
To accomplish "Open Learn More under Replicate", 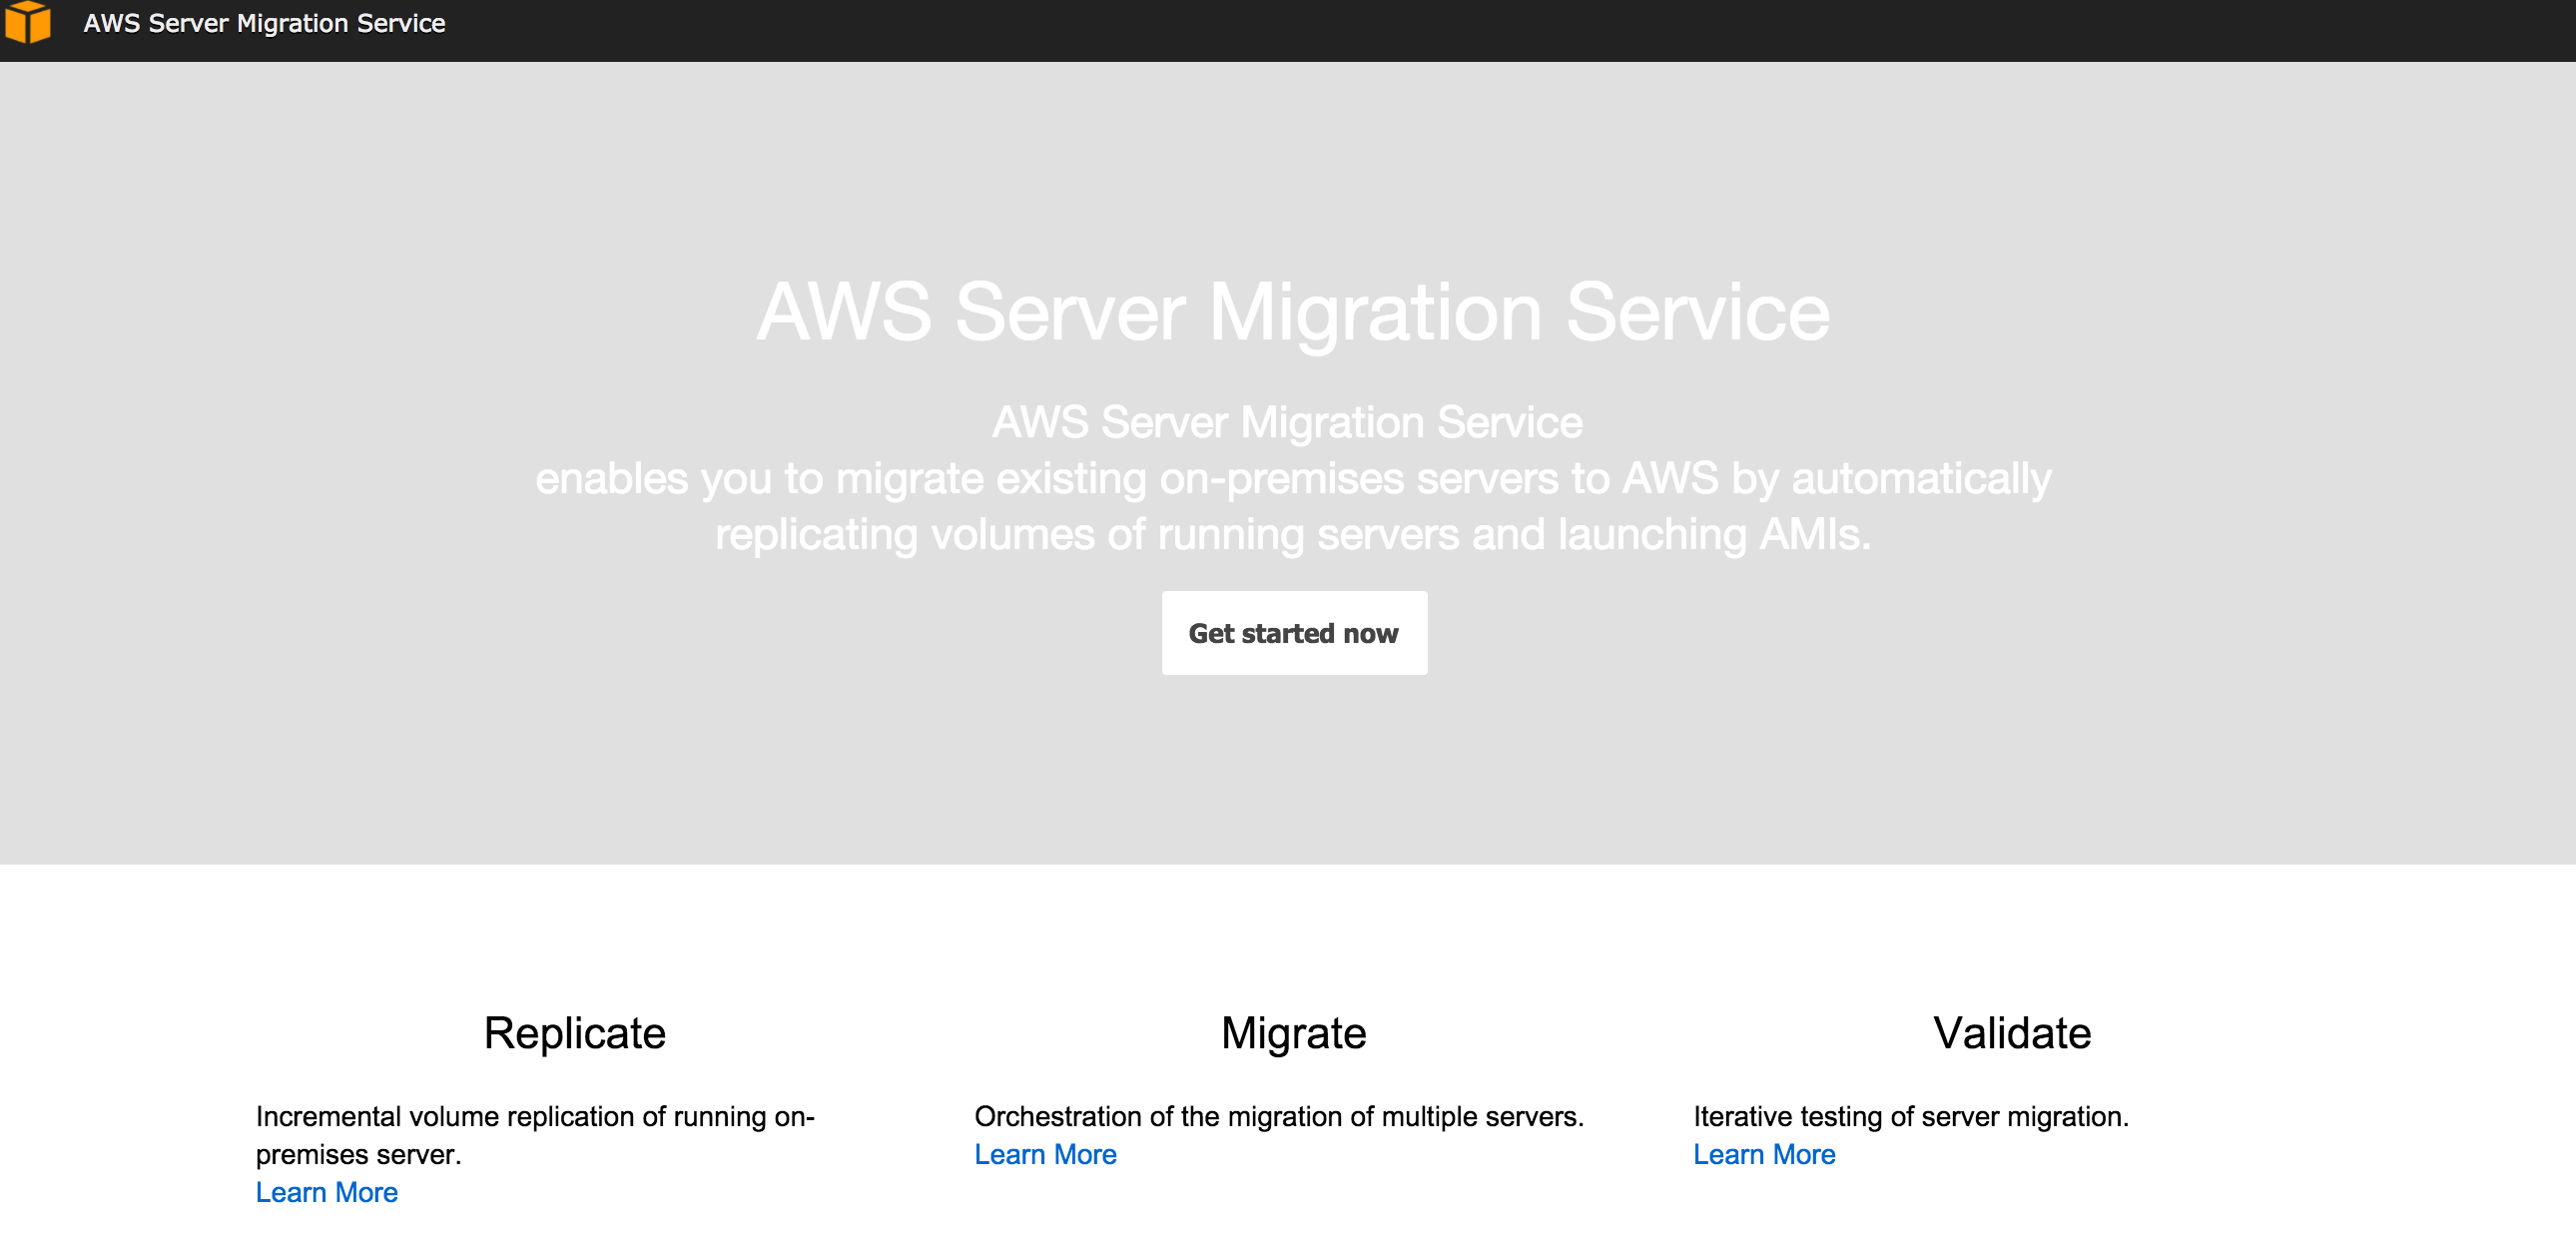I will pos(326,1192).
